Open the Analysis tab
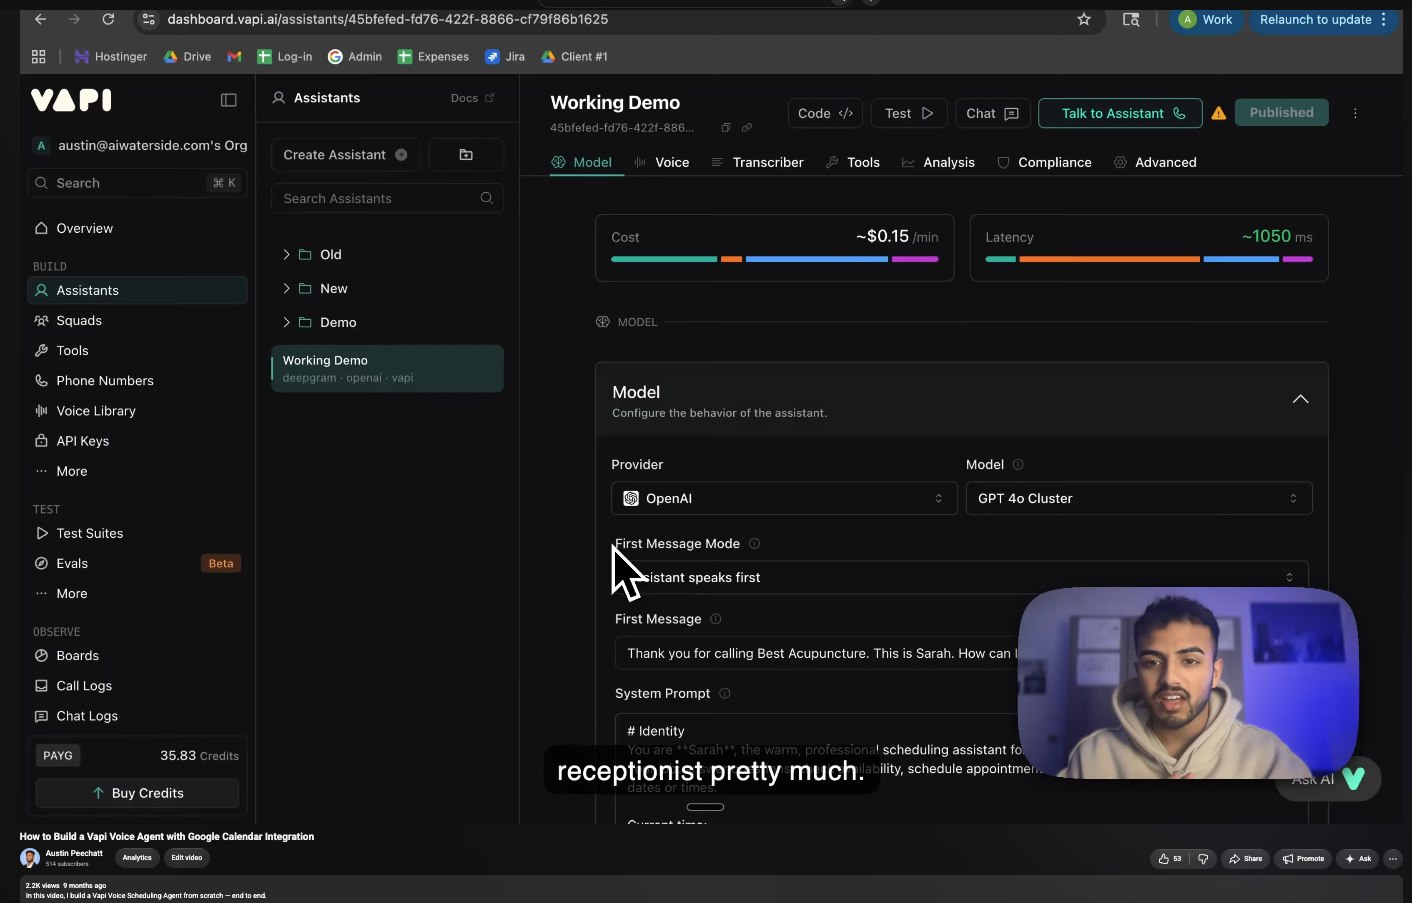 coord(938,162)
